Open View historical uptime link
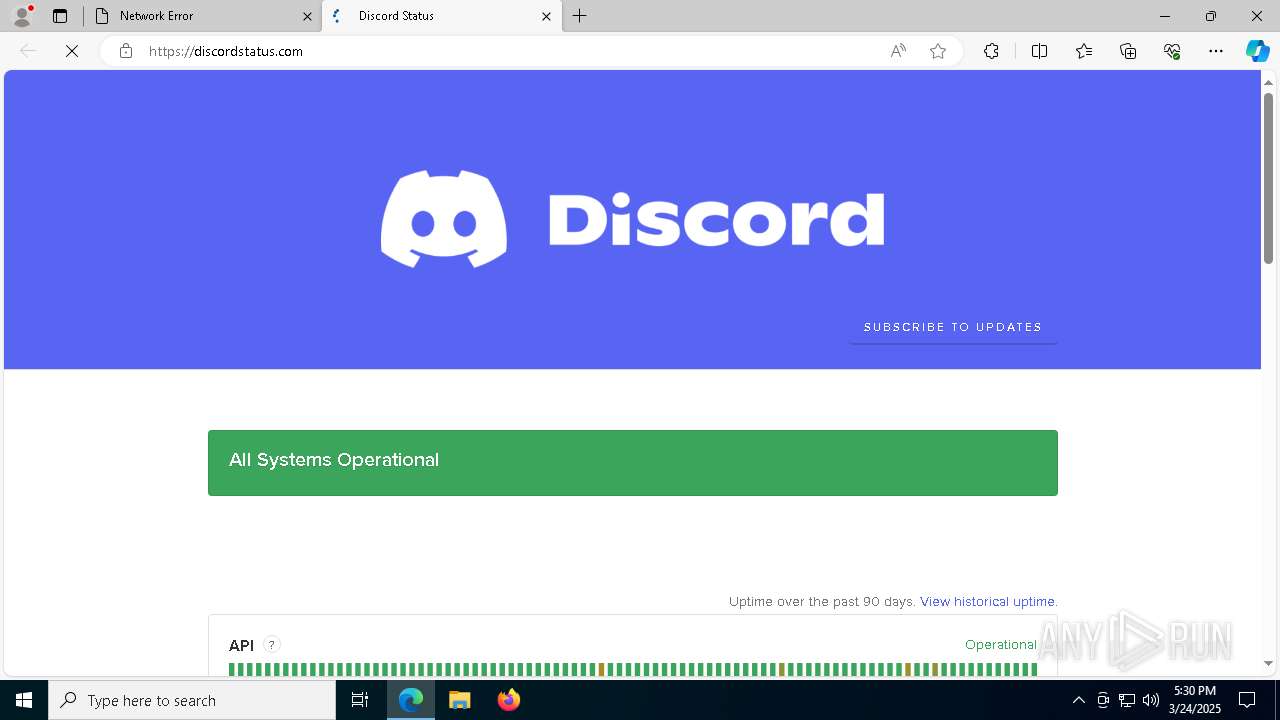The width and height of the screenshot is (1280, 720). pos(987,601)
